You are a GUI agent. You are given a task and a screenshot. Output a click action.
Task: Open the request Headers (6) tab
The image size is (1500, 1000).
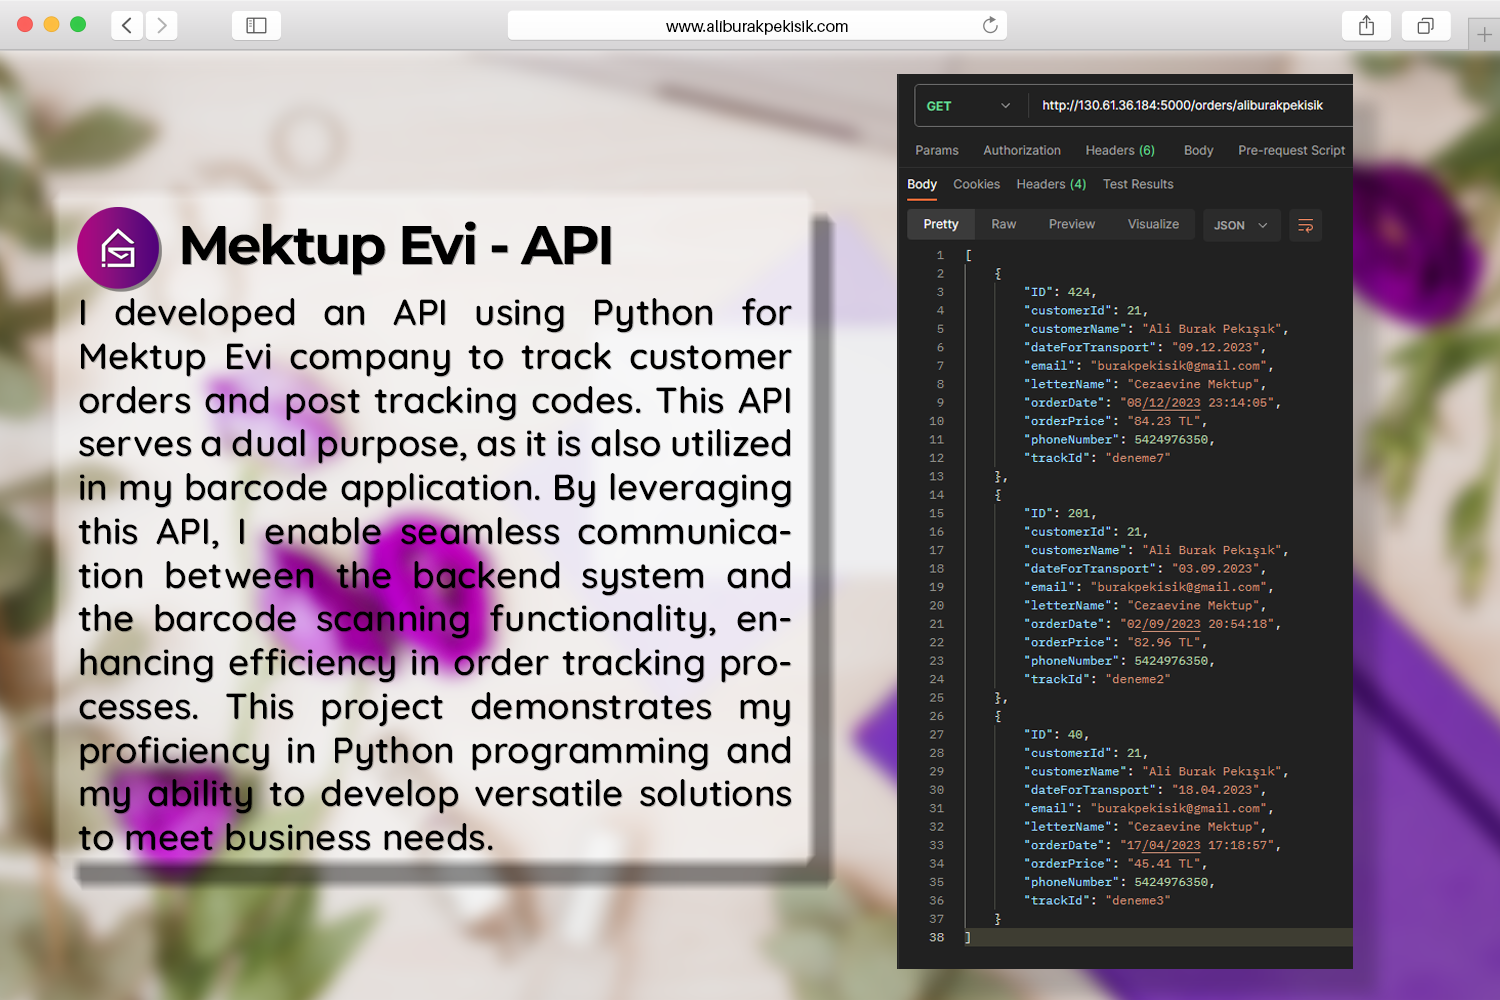click(x=1120, y=150)
